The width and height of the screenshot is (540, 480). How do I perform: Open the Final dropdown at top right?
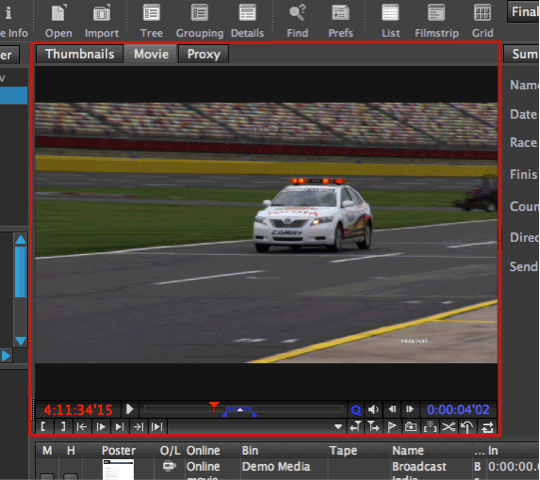click(523, 11)
